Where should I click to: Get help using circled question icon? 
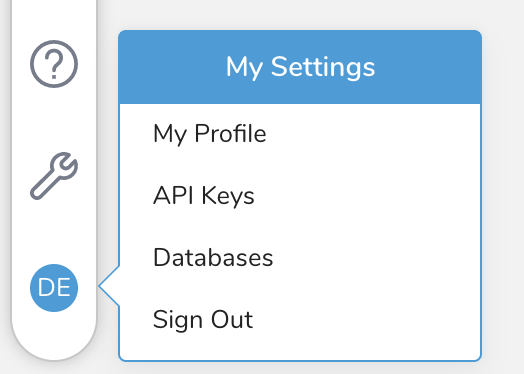coord(54,64)
